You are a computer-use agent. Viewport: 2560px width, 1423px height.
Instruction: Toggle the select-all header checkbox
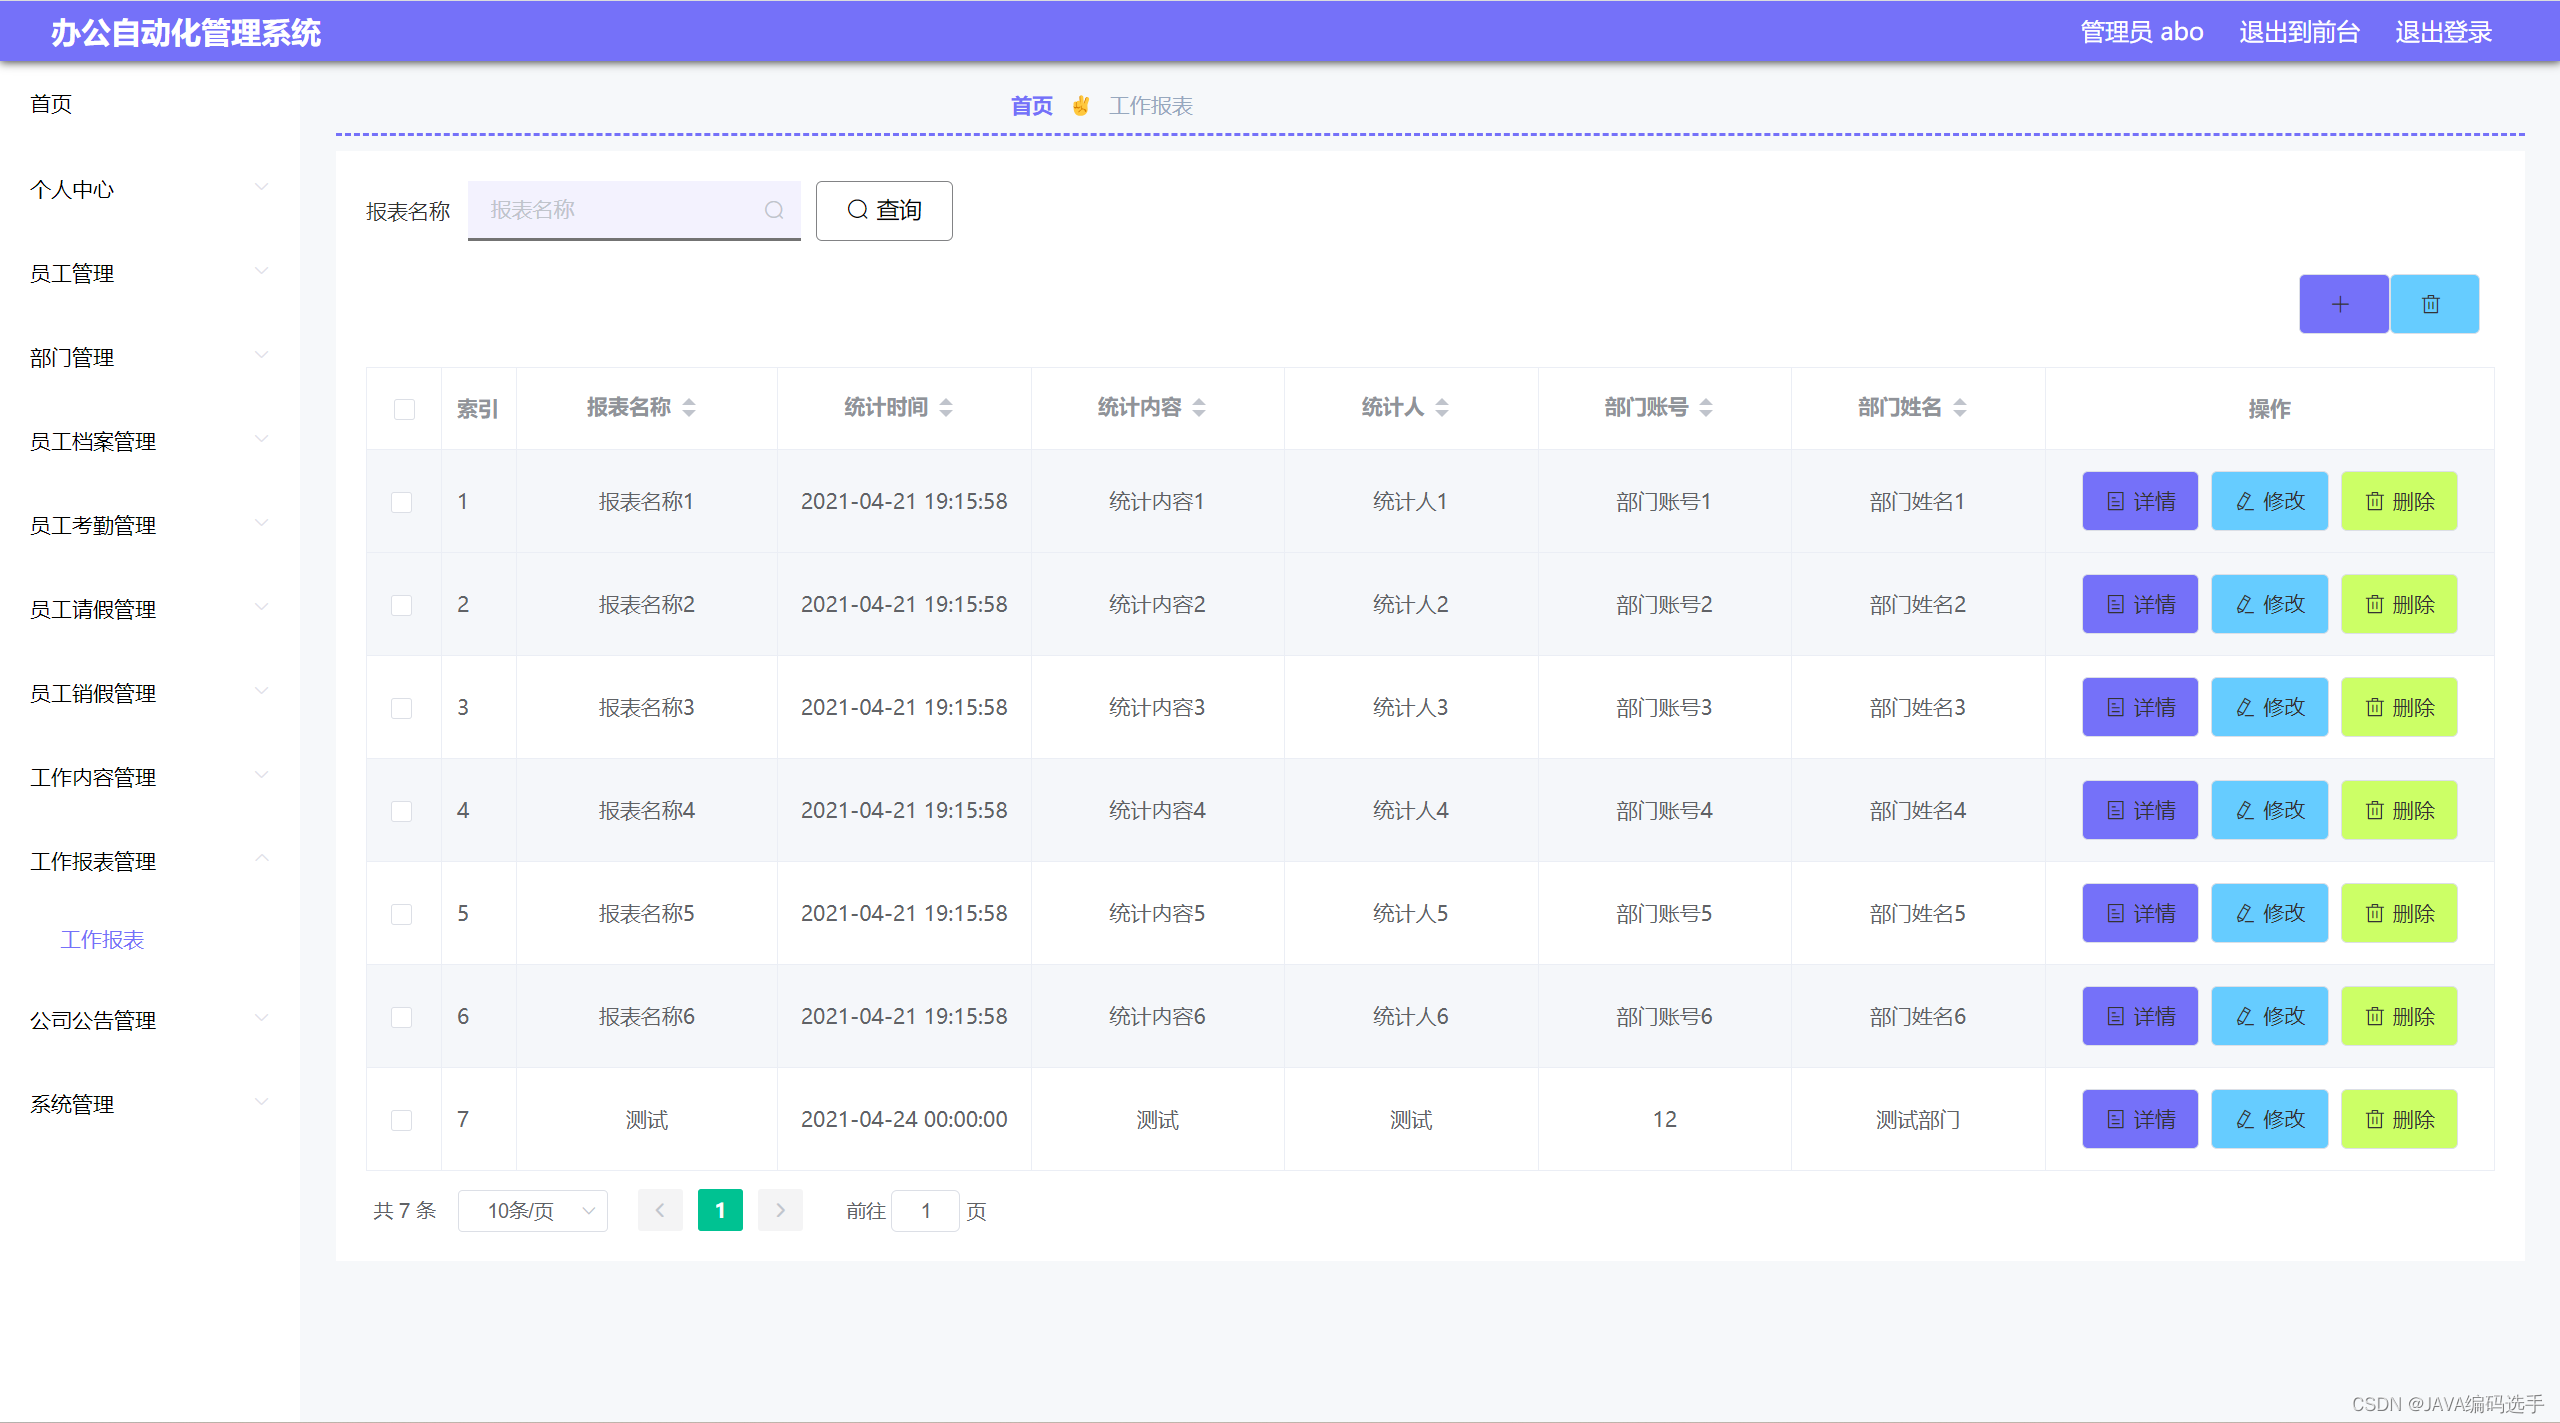404,409
